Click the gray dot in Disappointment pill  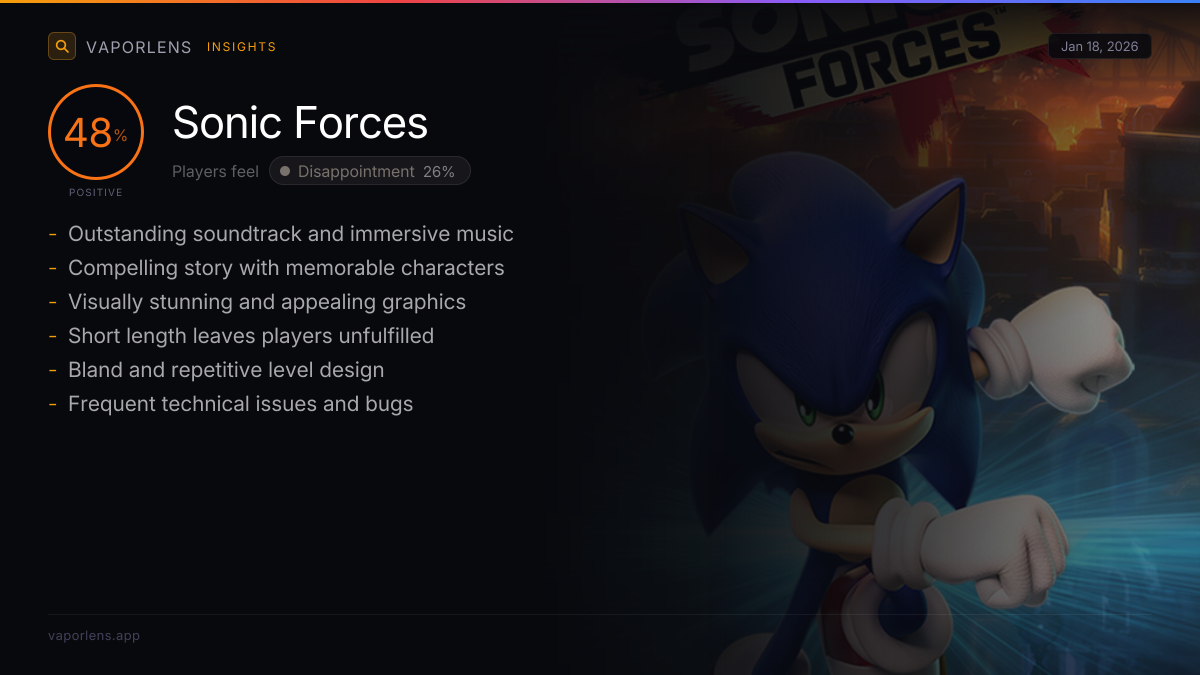click(x=285, y=171)
